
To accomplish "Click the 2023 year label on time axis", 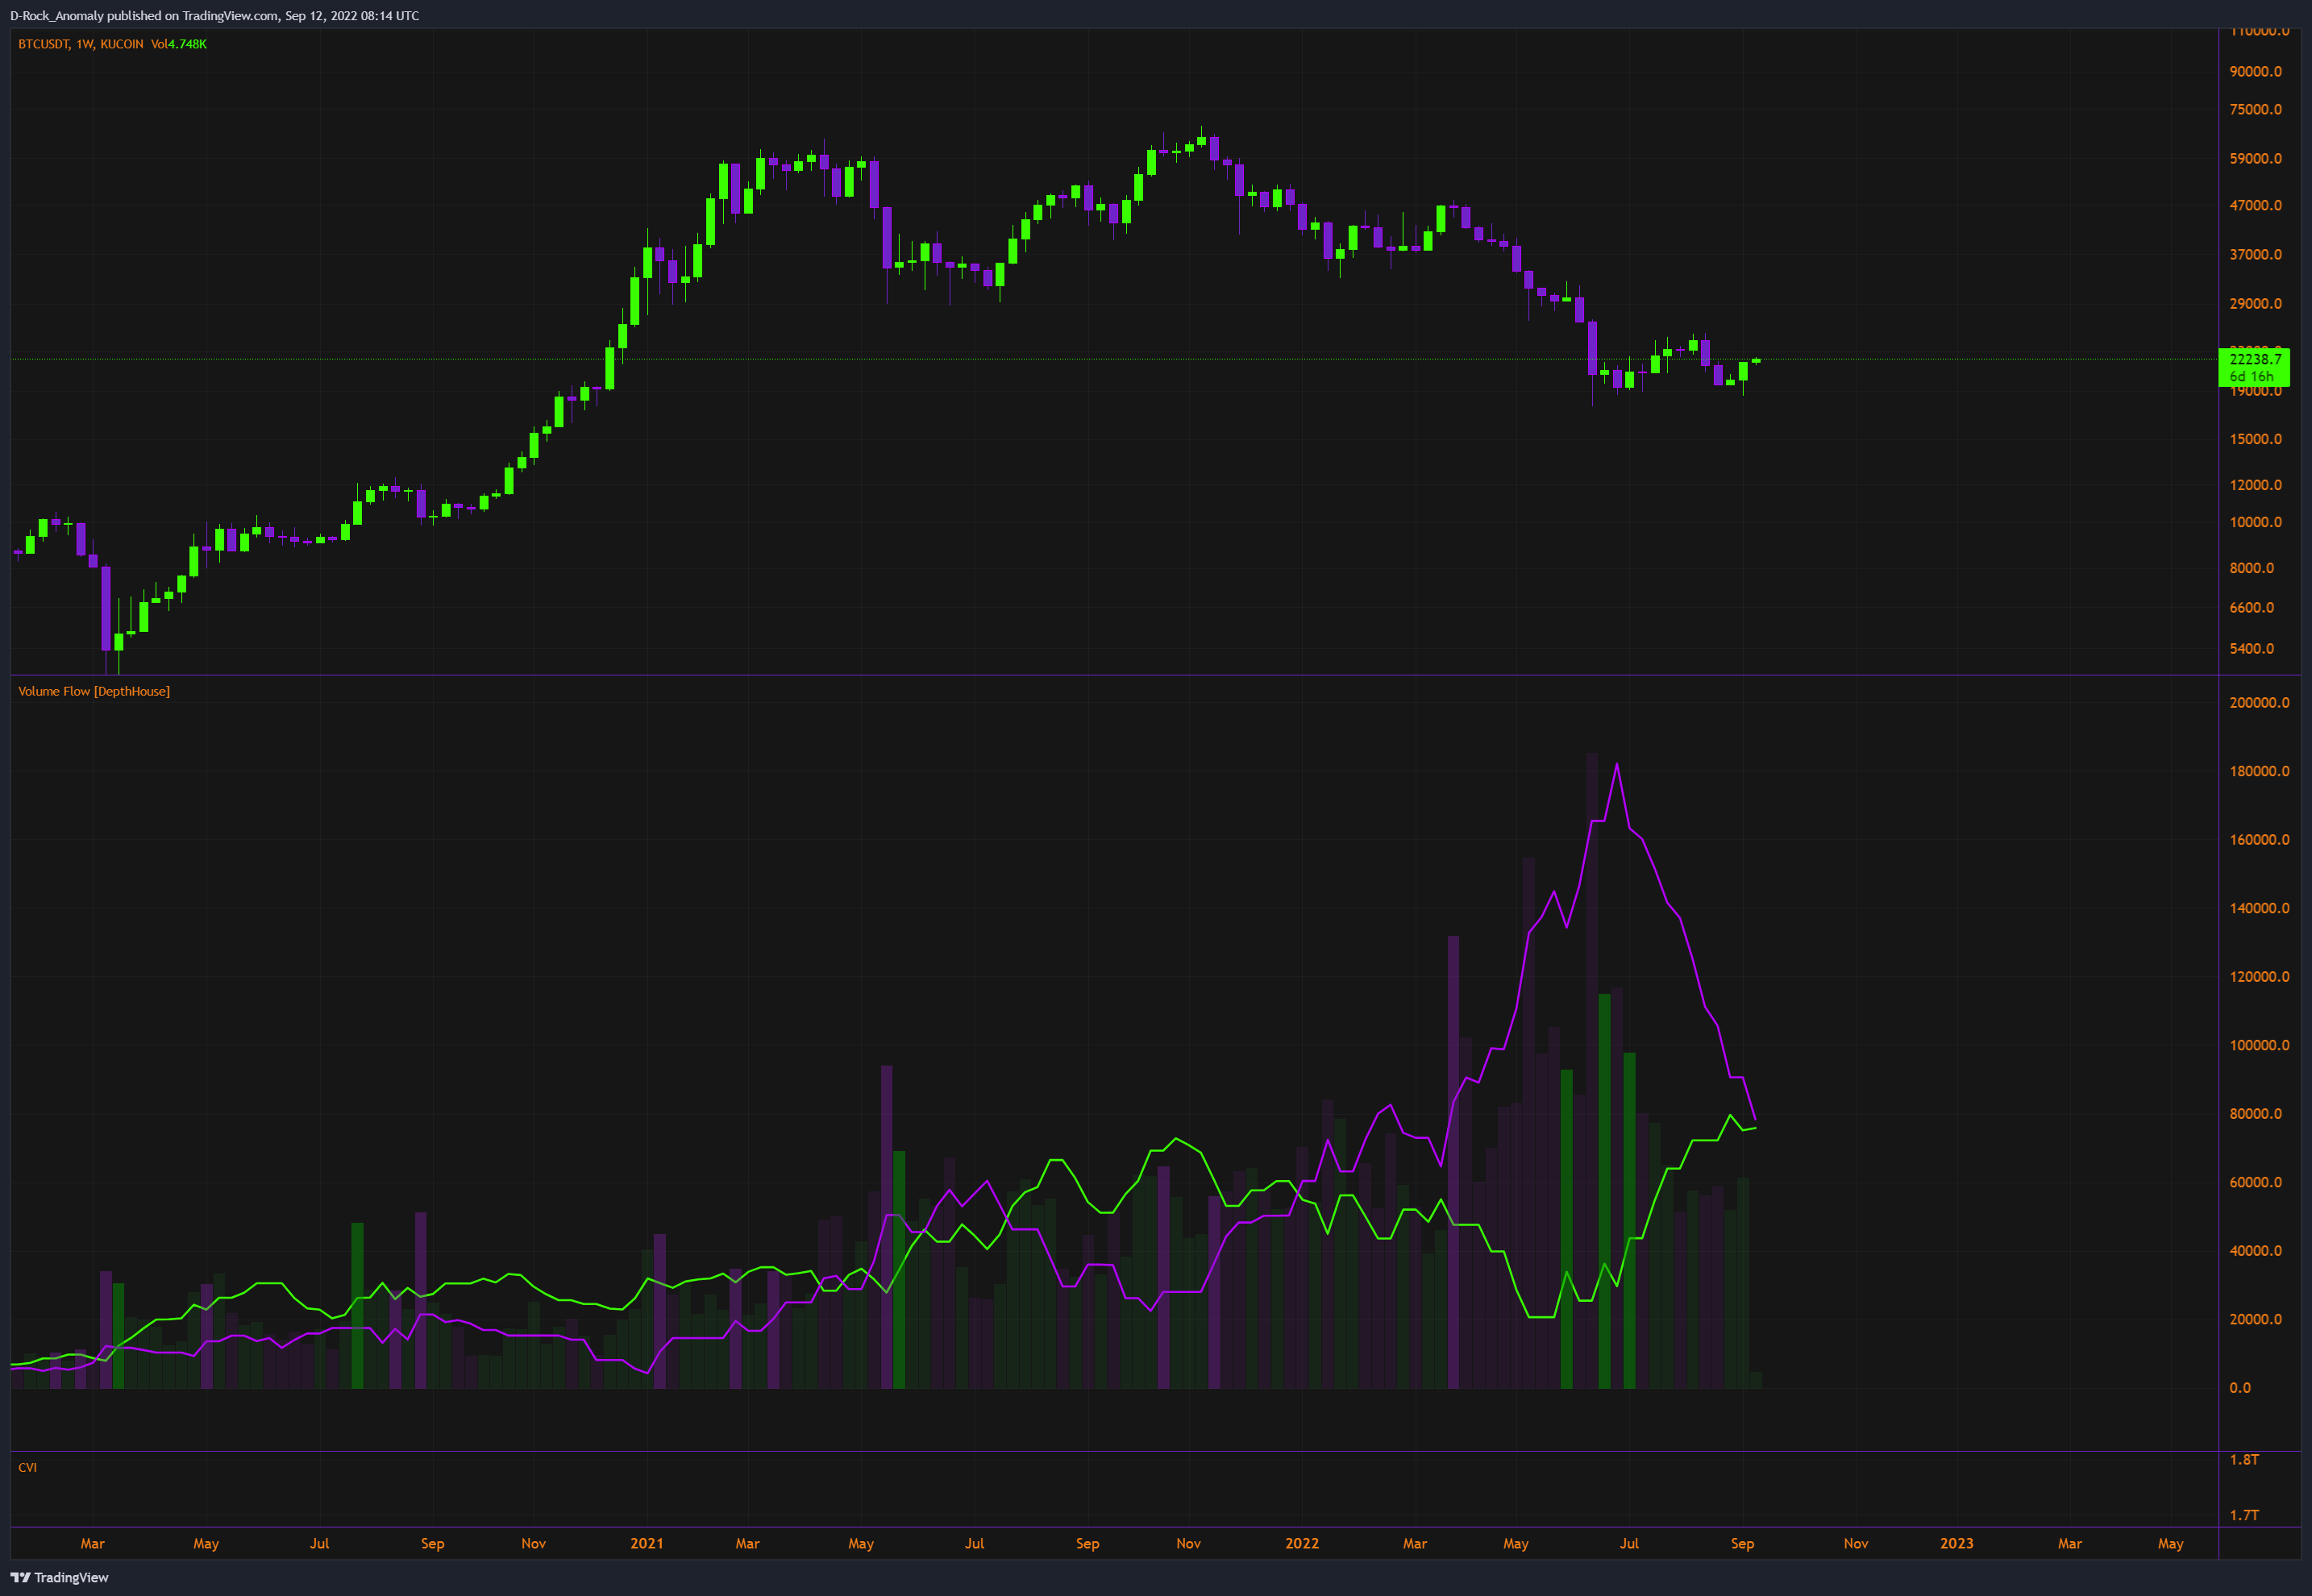I will (x=1957, y=1543).
